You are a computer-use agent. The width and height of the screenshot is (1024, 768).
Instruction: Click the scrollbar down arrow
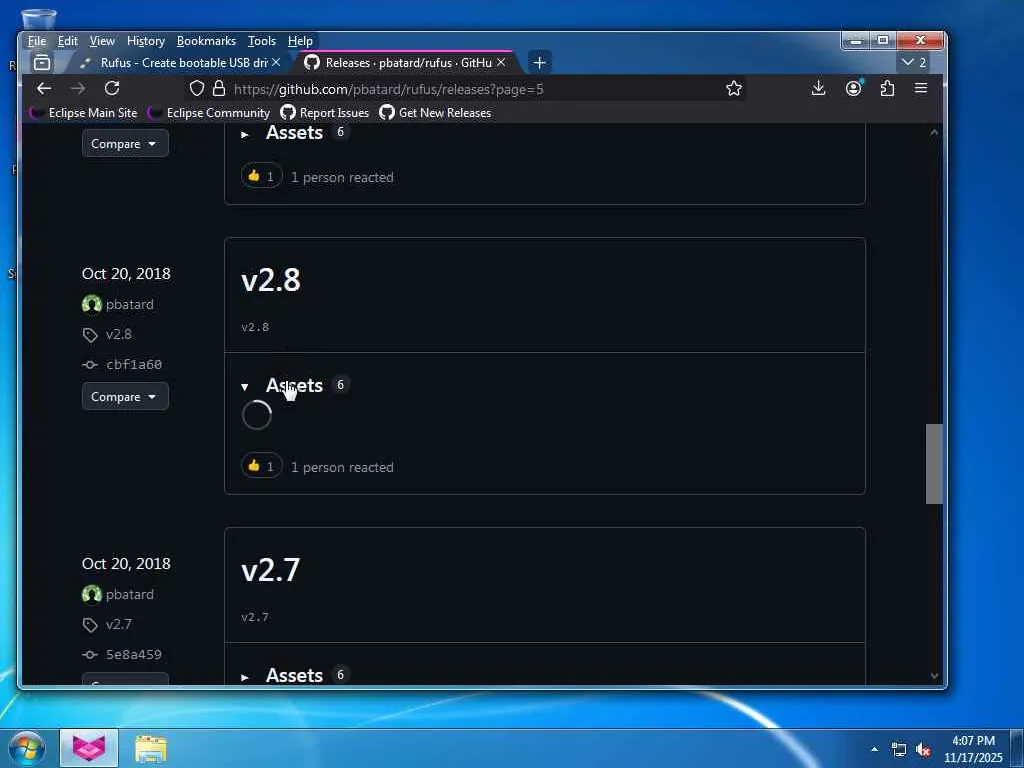coord(934,676)
